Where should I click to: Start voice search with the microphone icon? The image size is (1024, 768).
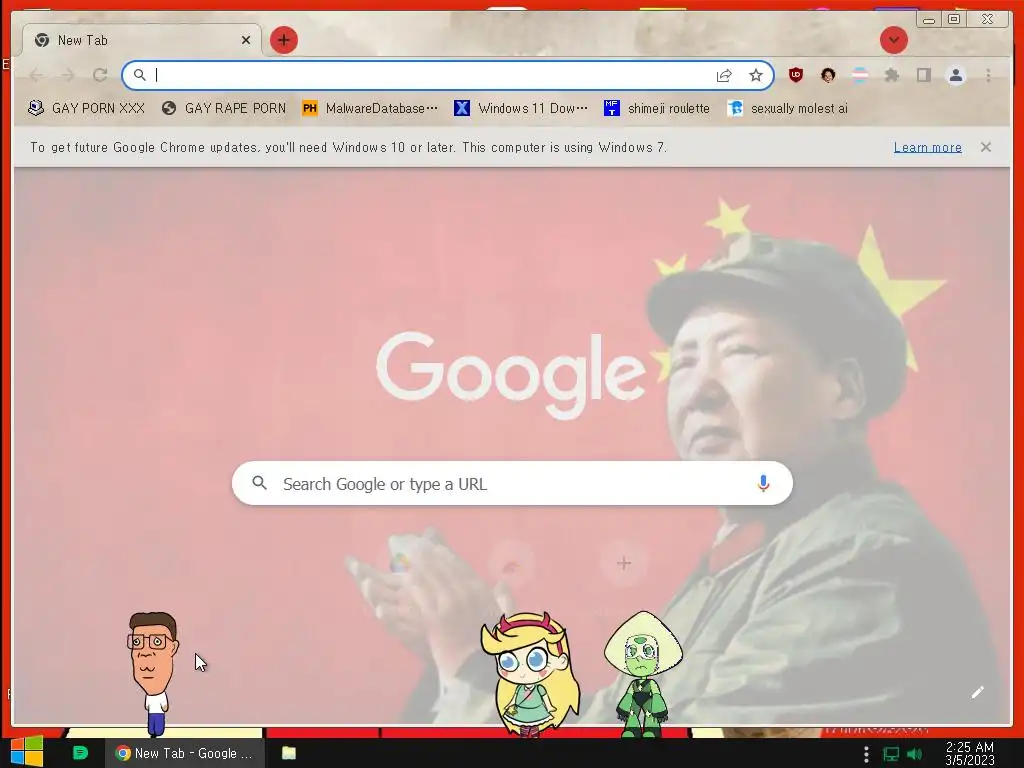763,483
